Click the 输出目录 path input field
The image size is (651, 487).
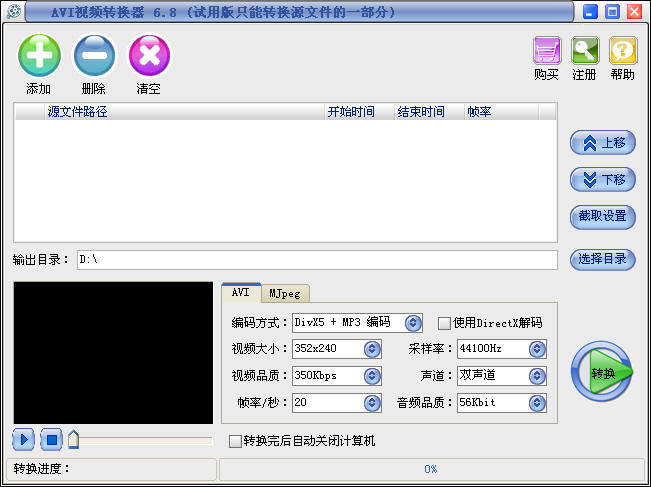(x=316, y=260)
